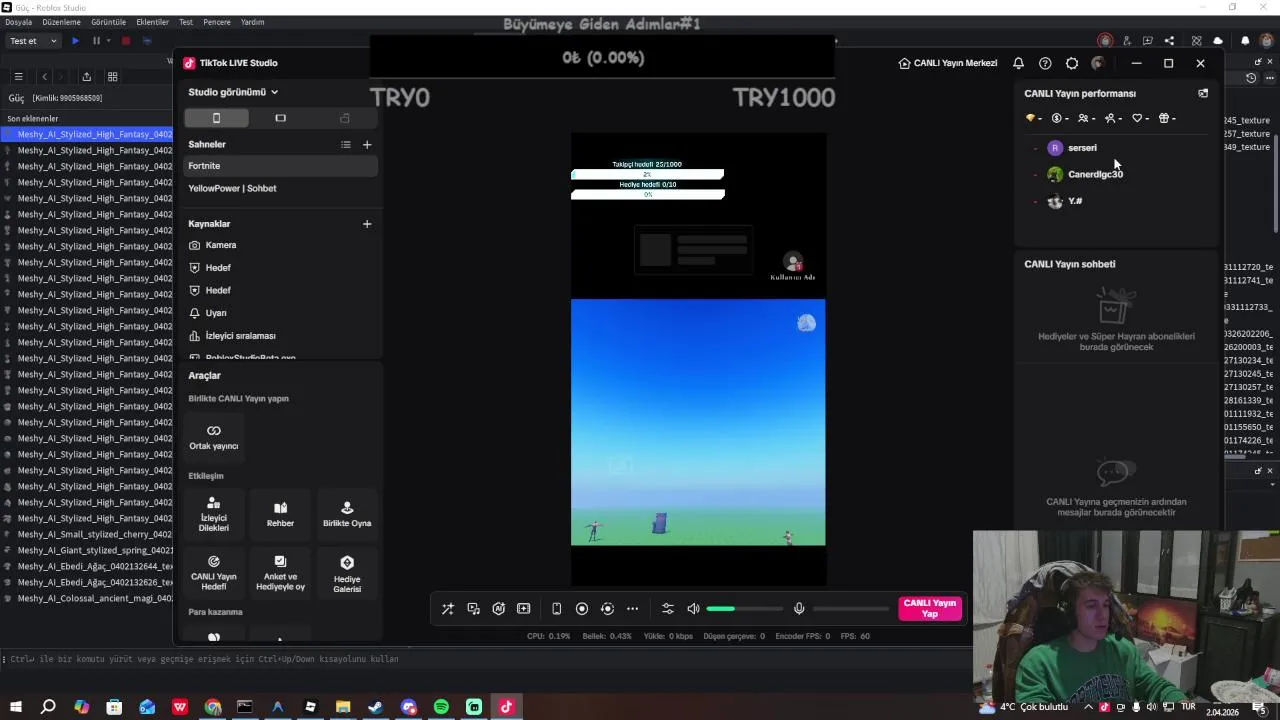Open İzleyici Dilekleri tool
Viewport: 1280px width, 720px height.
tap(214, 515)
